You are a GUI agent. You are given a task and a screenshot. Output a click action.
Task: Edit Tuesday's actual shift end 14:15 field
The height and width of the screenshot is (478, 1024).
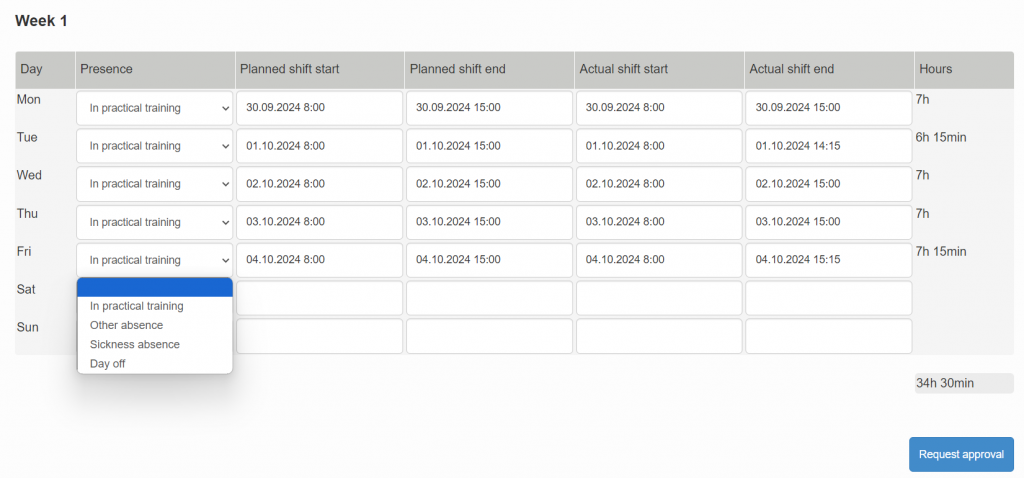point(829,146)
